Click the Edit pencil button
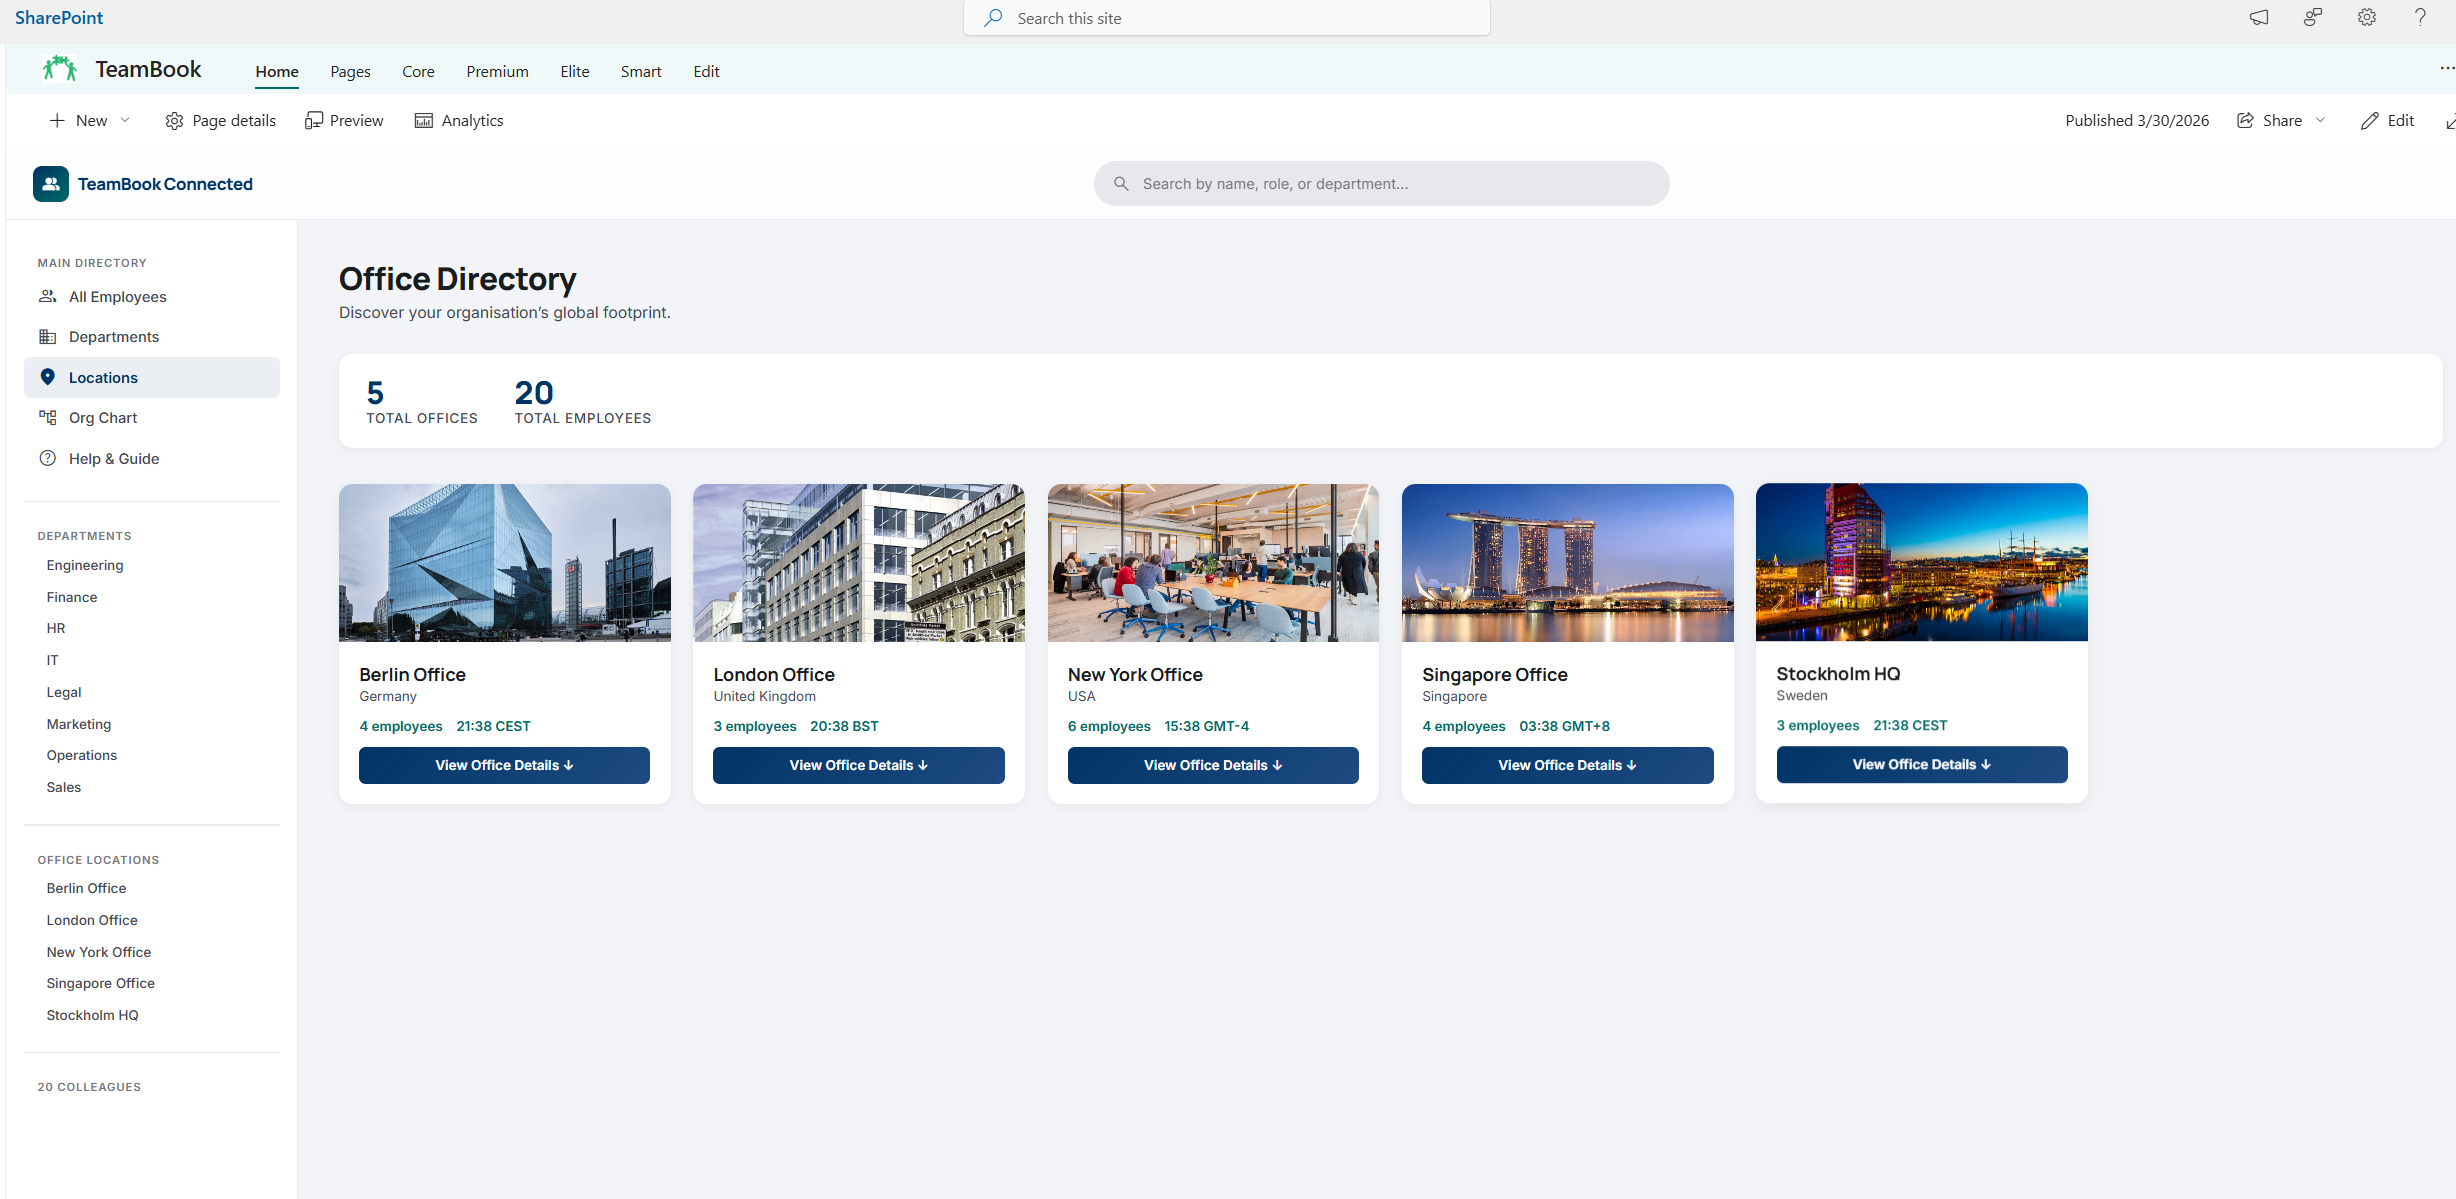The width and height of the screenshot is (2456, 1199). coord(2387,121)
